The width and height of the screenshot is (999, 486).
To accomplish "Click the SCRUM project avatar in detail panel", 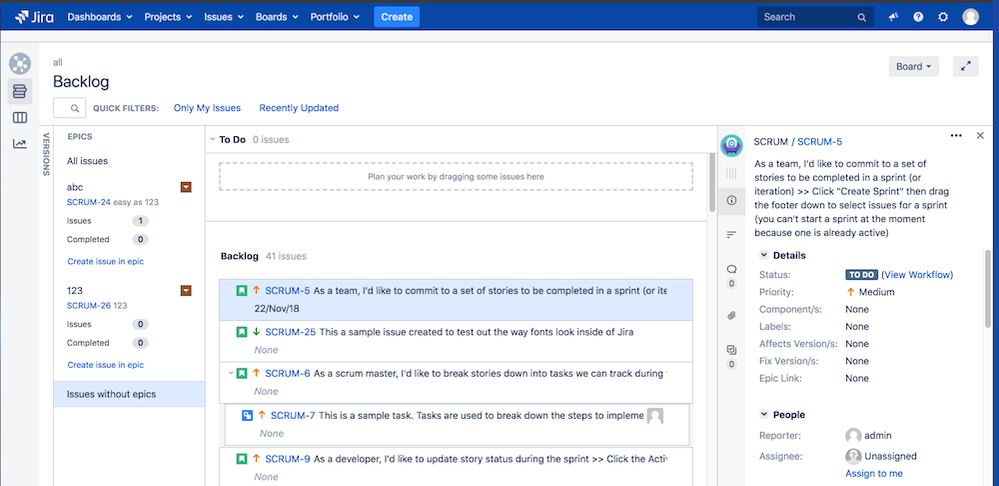I will pos(731,145).
